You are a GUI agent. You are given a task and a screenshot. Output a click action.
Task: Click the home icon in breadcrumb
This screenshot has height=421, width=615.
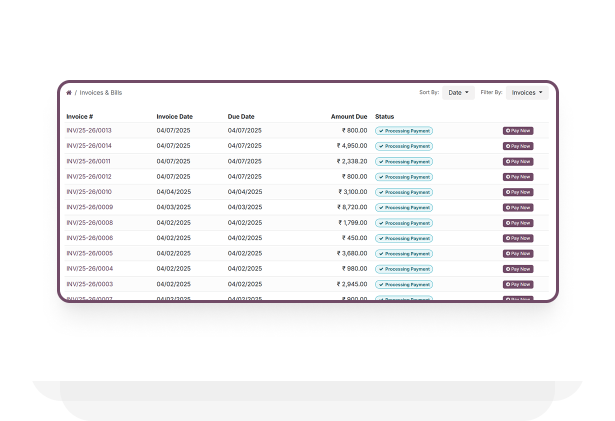coord(69,92)
